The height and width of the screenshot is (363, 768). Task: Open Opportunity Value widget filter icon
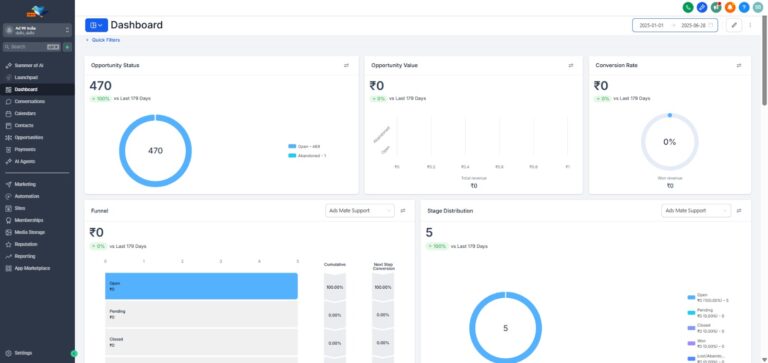pos(571,65)
